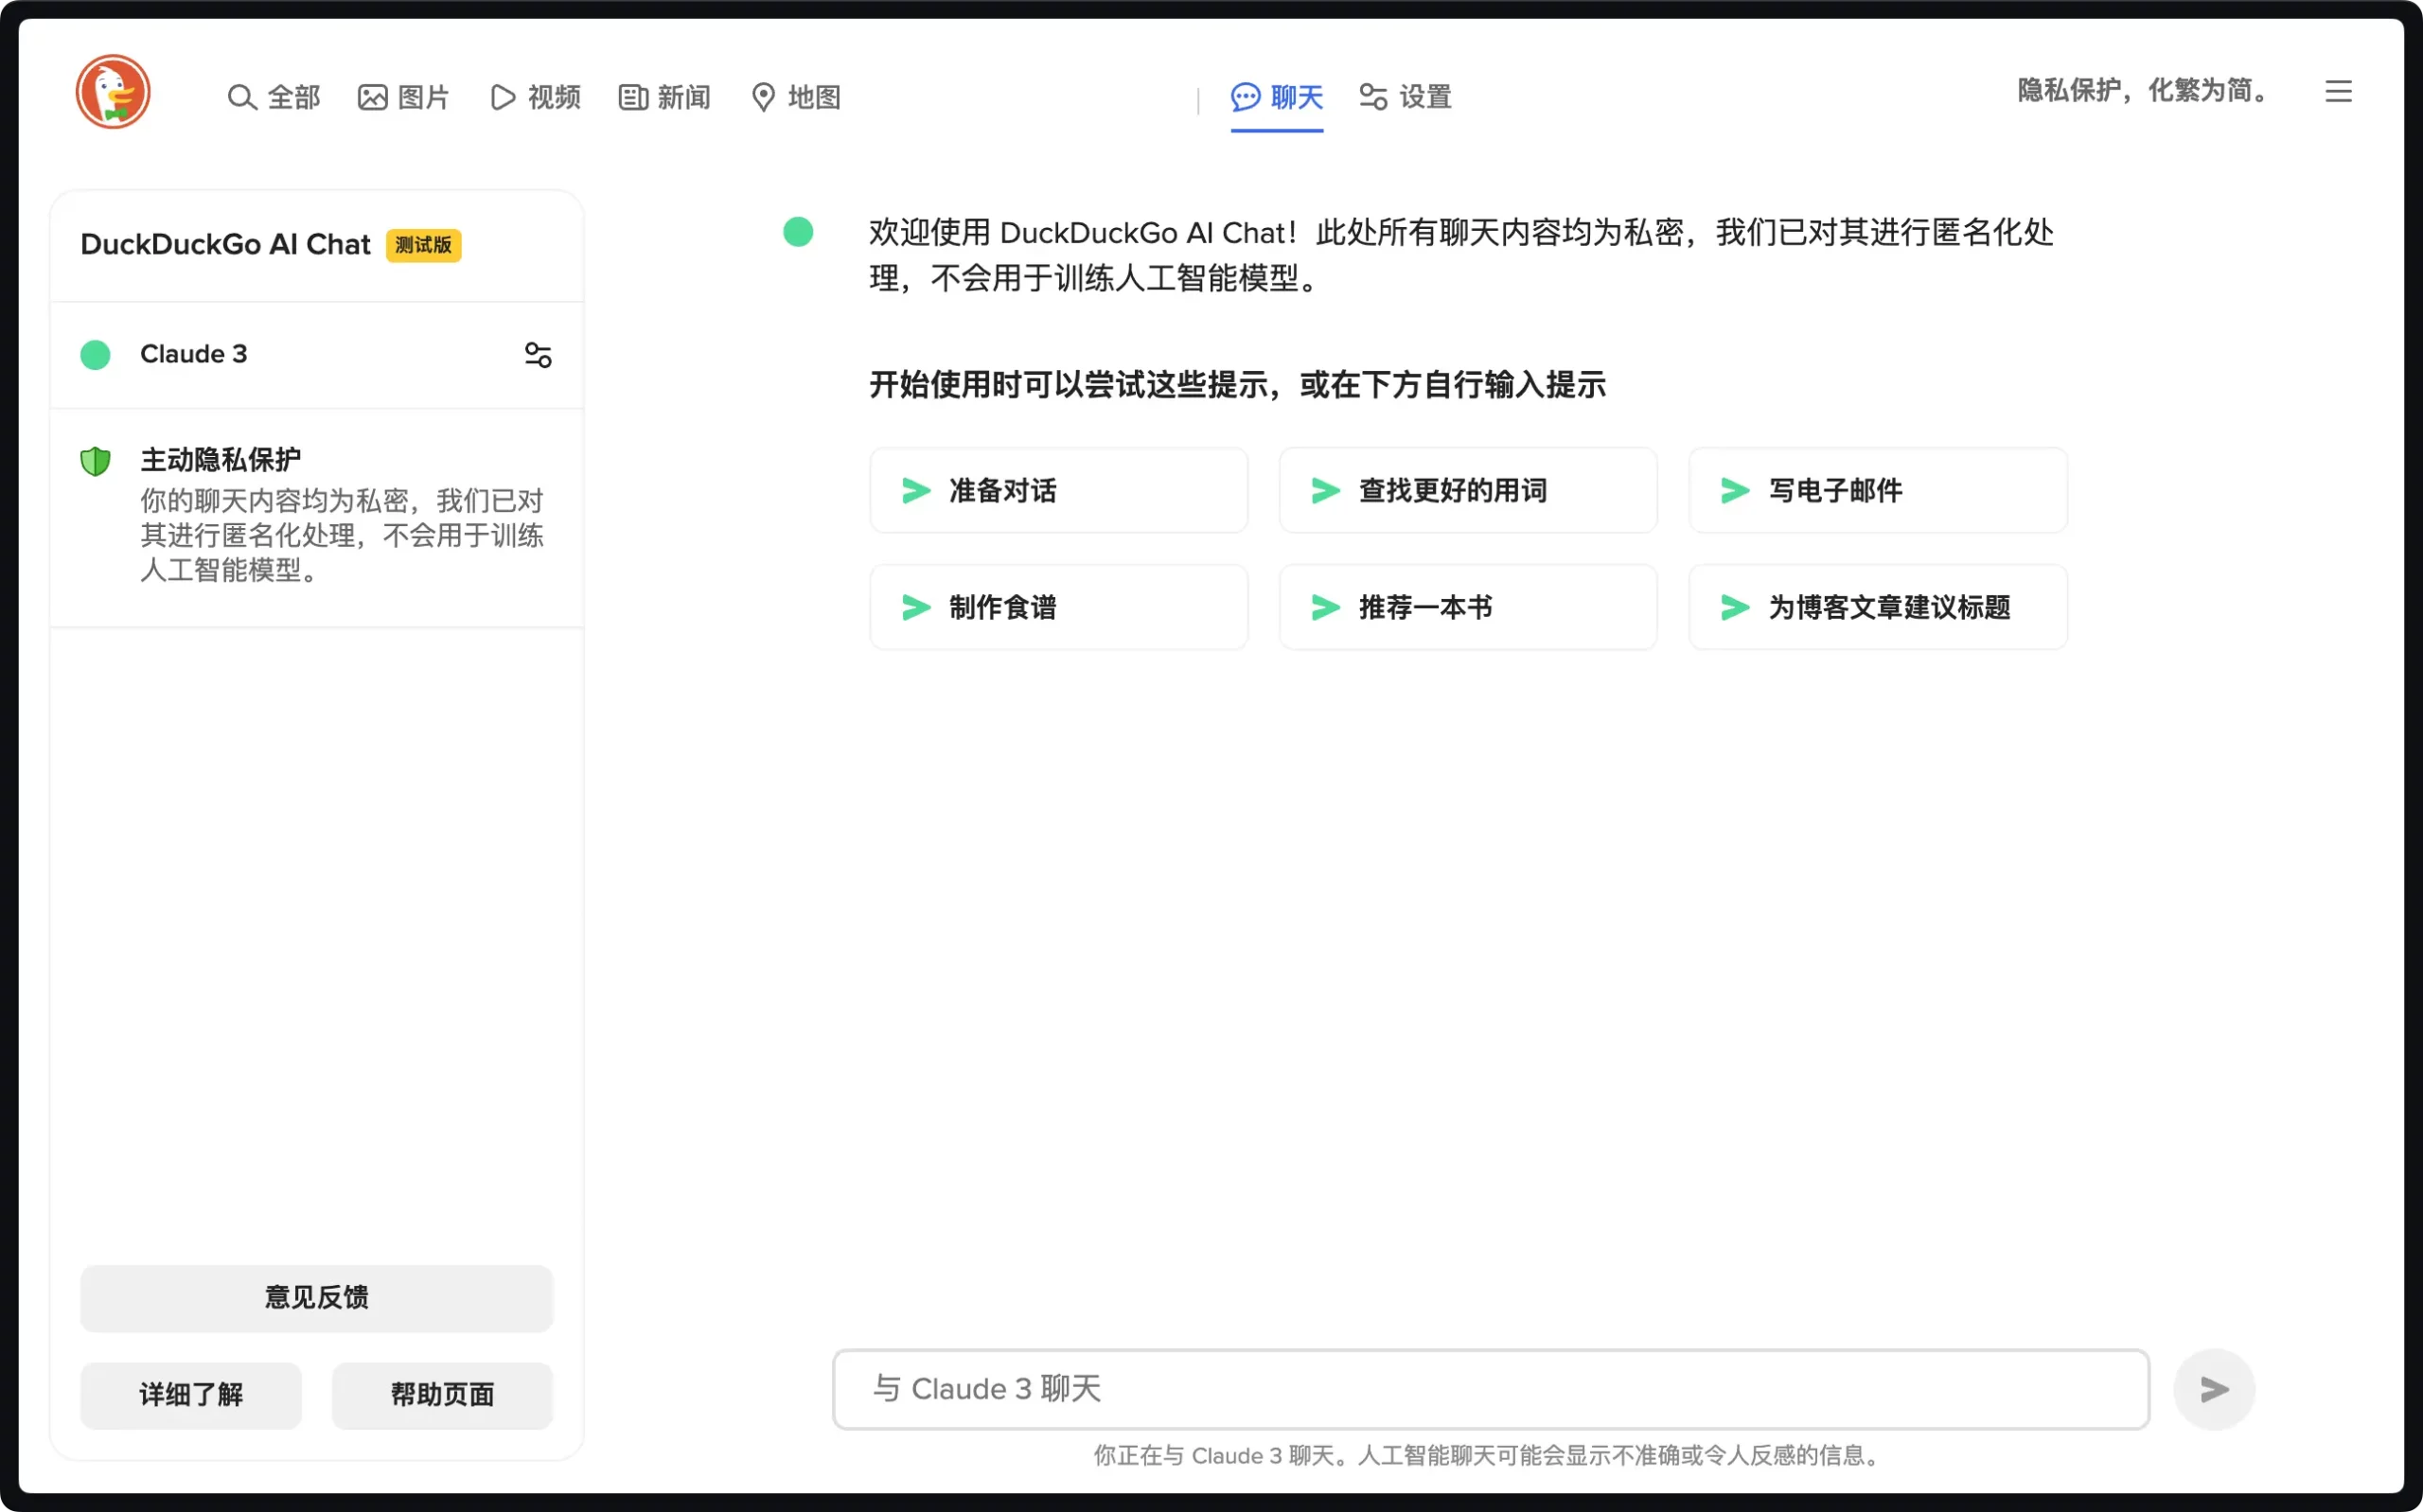Click the 意见反馈 feedback button
The height and width of the screenshot is (1512, 2423).
click(317, 1297)
